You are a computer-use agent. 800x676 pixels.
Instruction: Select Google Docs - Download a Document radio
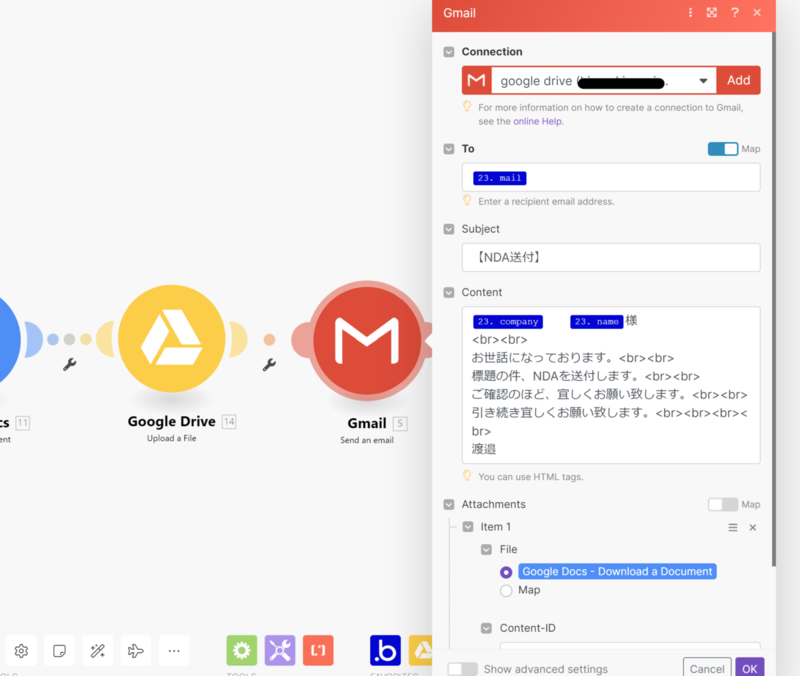(x=506, y=572)
